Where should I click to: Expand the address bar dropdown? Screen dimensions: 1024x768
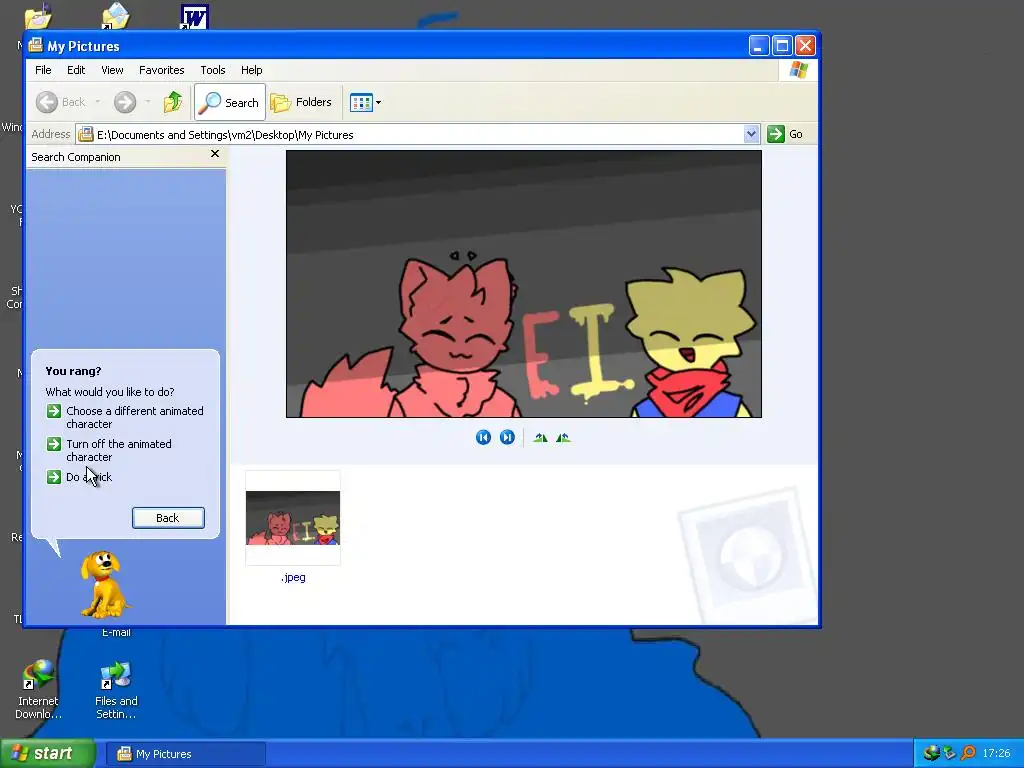(751, 134)
